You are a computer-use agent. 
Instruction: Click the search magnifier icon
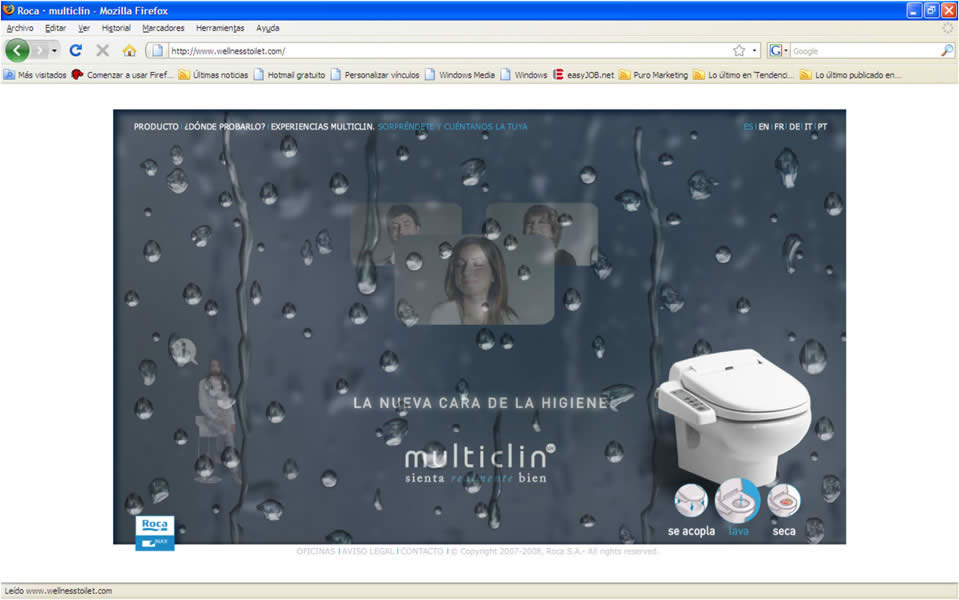tap(946, 51)
